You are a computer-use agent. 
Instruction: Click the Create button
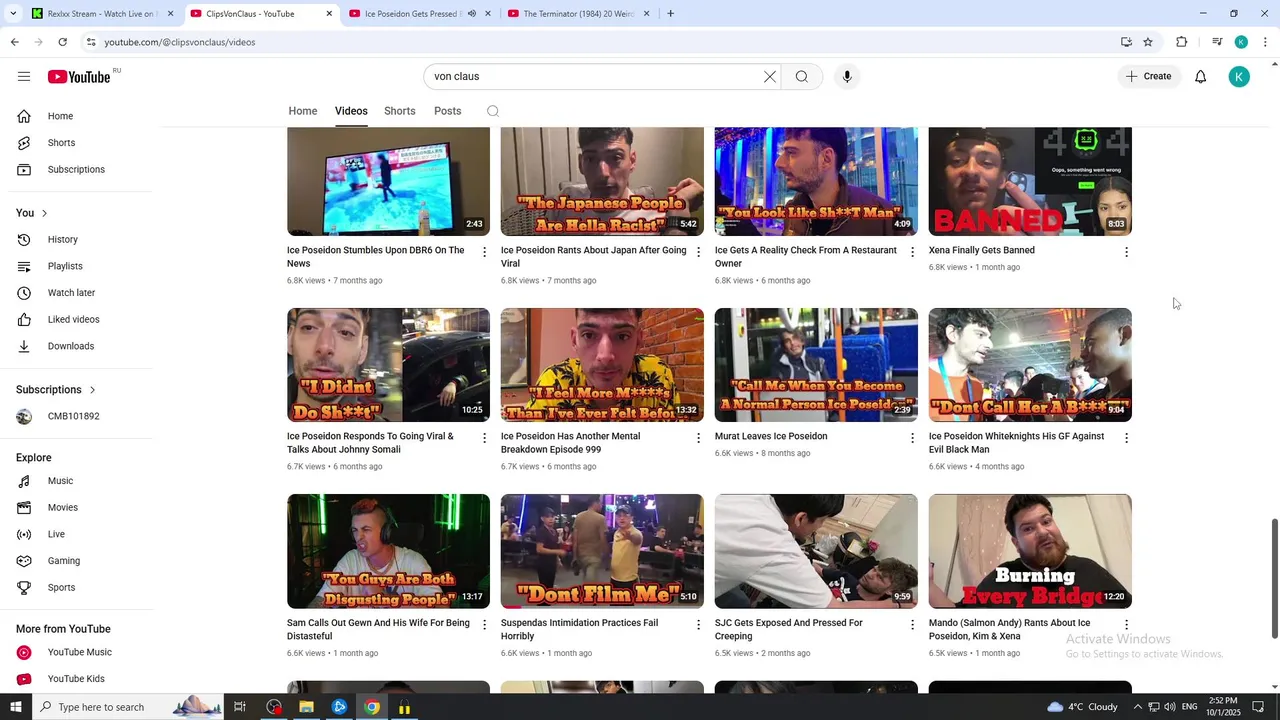[1148, 77]
